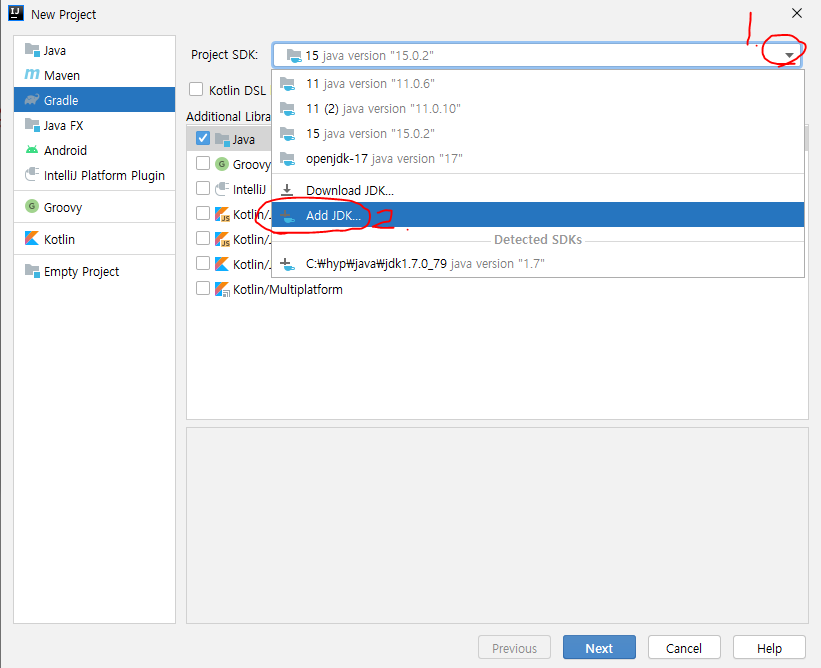Check the IntelliJ library checkbox
Screen dimensions: 821x668
tap(203, 188)
